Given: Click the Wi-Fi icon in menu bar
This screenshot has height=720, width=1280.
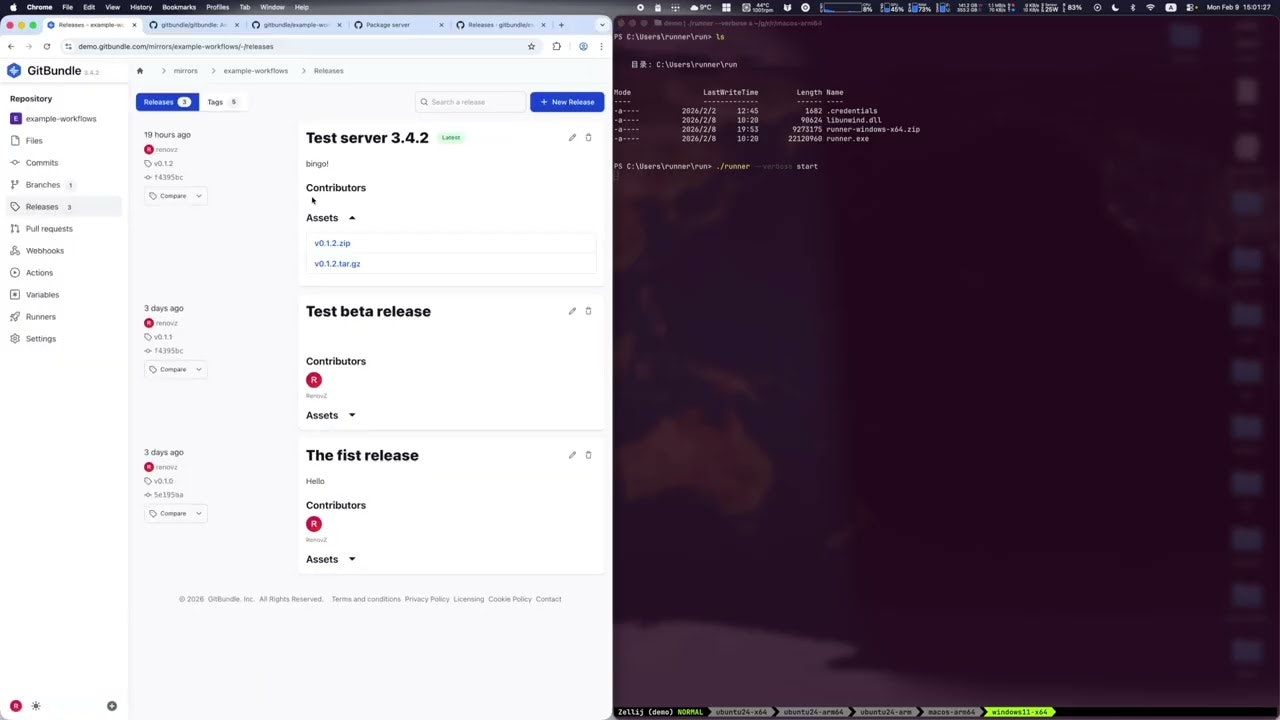Looking at the screenshot, I should (x=1150, y=7).
